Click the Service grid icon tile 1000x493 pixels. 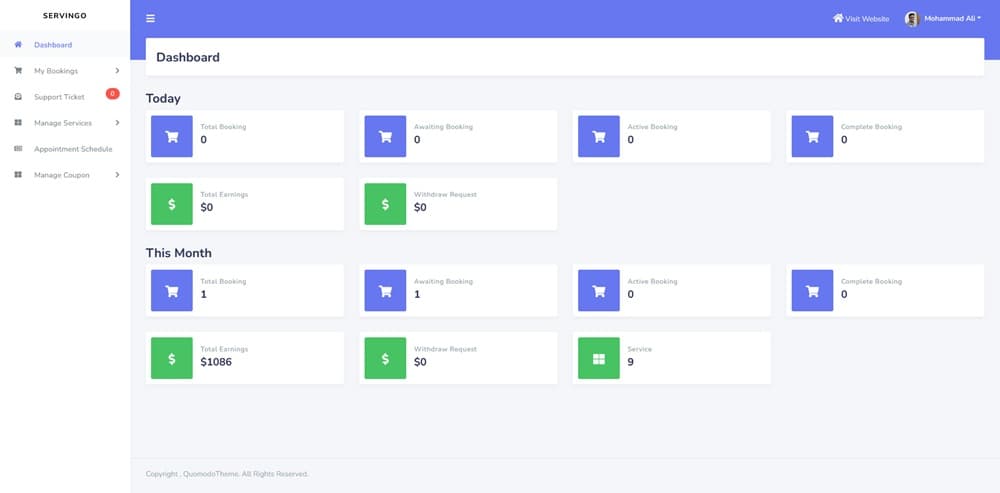click(599, 359)
